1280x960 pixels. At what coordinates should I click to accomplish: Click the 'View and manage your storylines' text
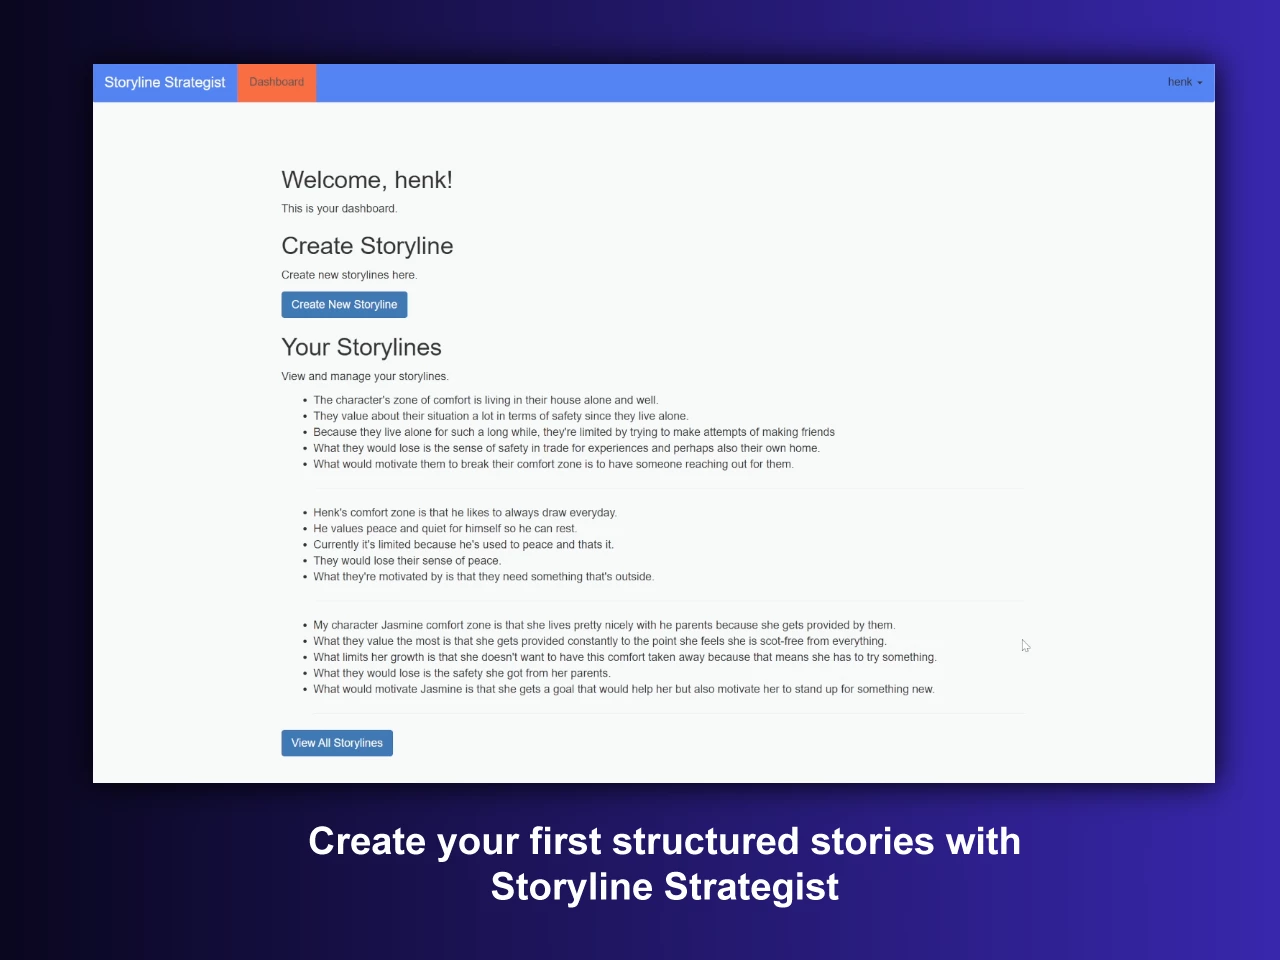tap(365, 376)
